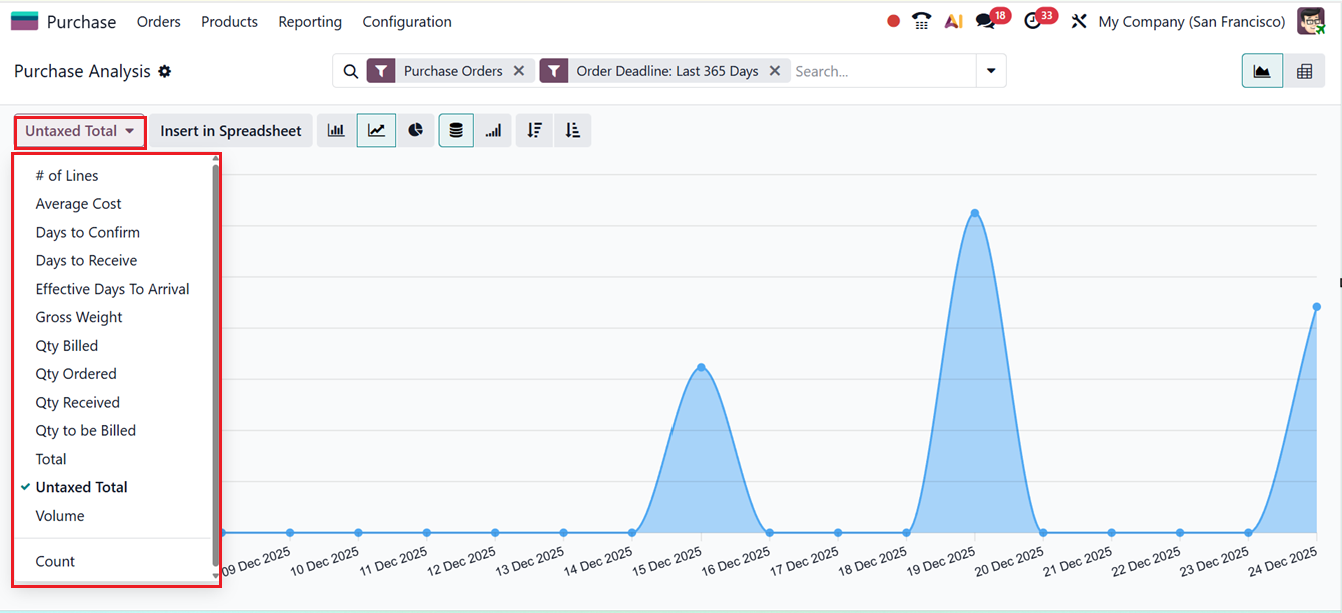The height and width of the screenshot is (613, 1342).
Task: Toggle the cumulative chart option
Action: tap(493, 131)
